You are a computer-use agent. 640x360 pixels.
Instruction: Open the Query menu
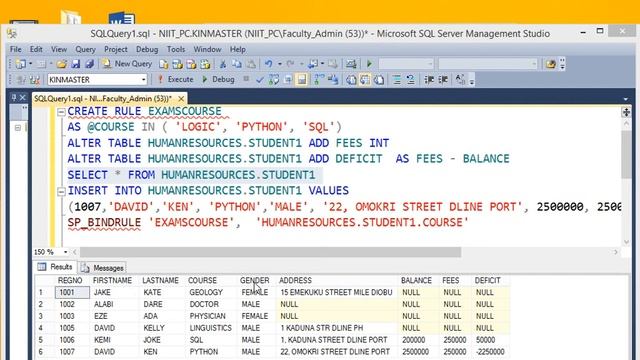pos(85,49)
